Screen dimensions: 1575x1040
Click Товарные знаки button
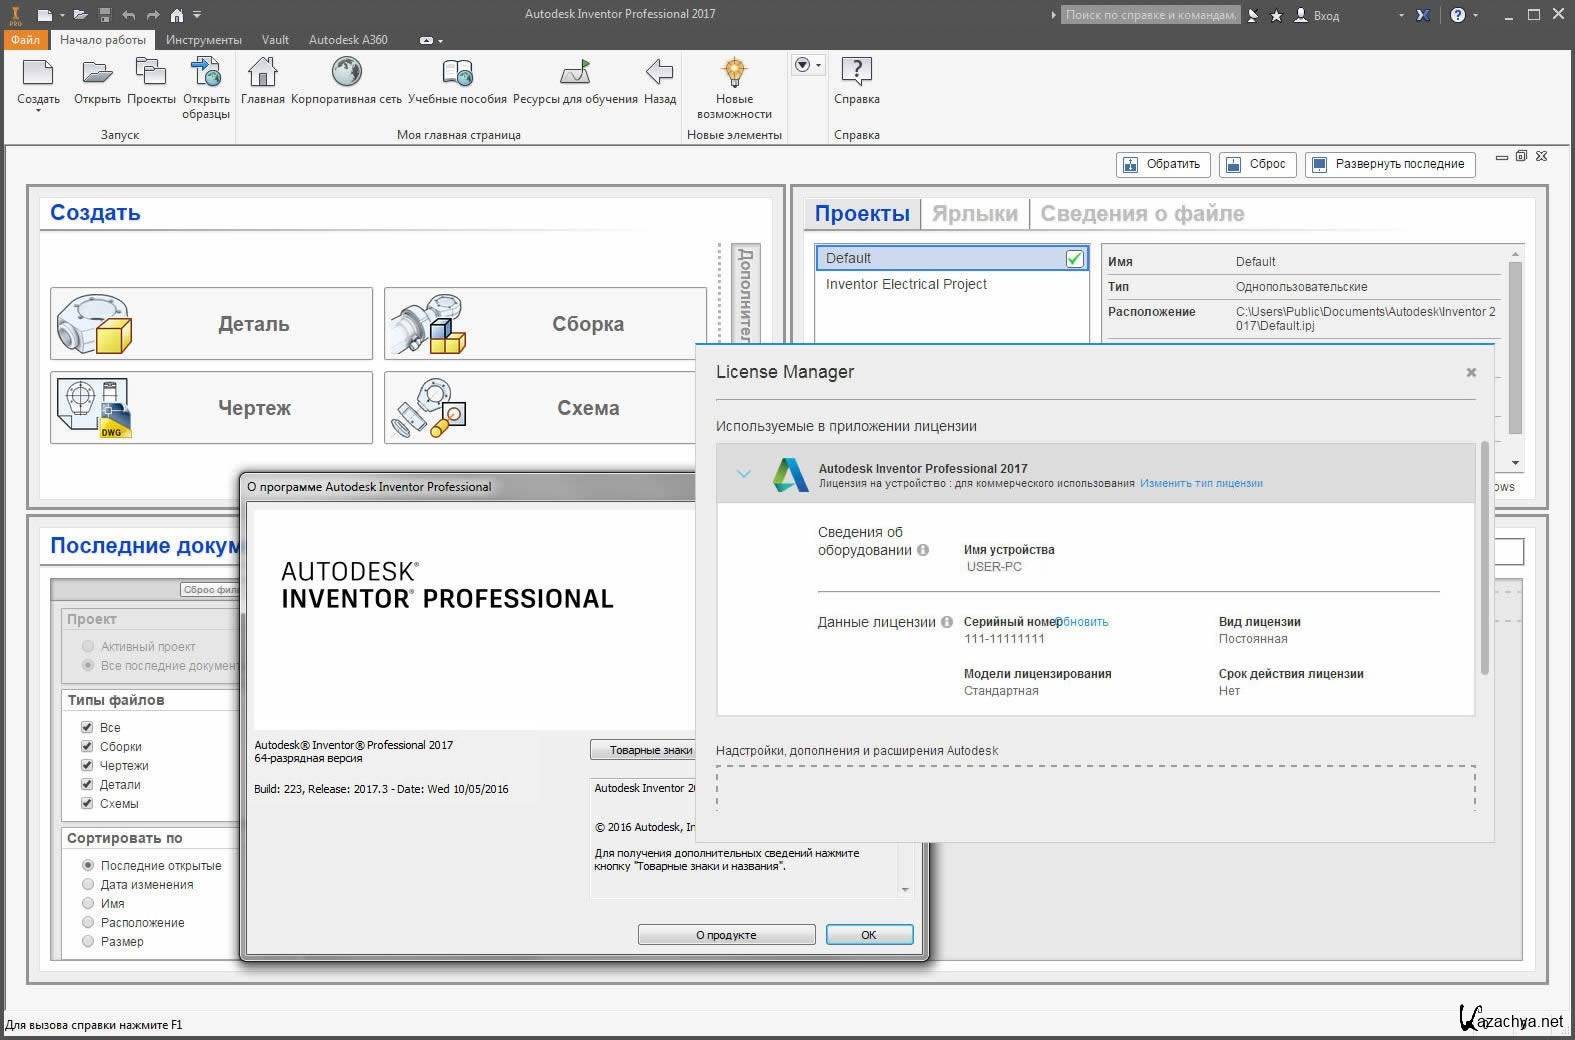643,750
